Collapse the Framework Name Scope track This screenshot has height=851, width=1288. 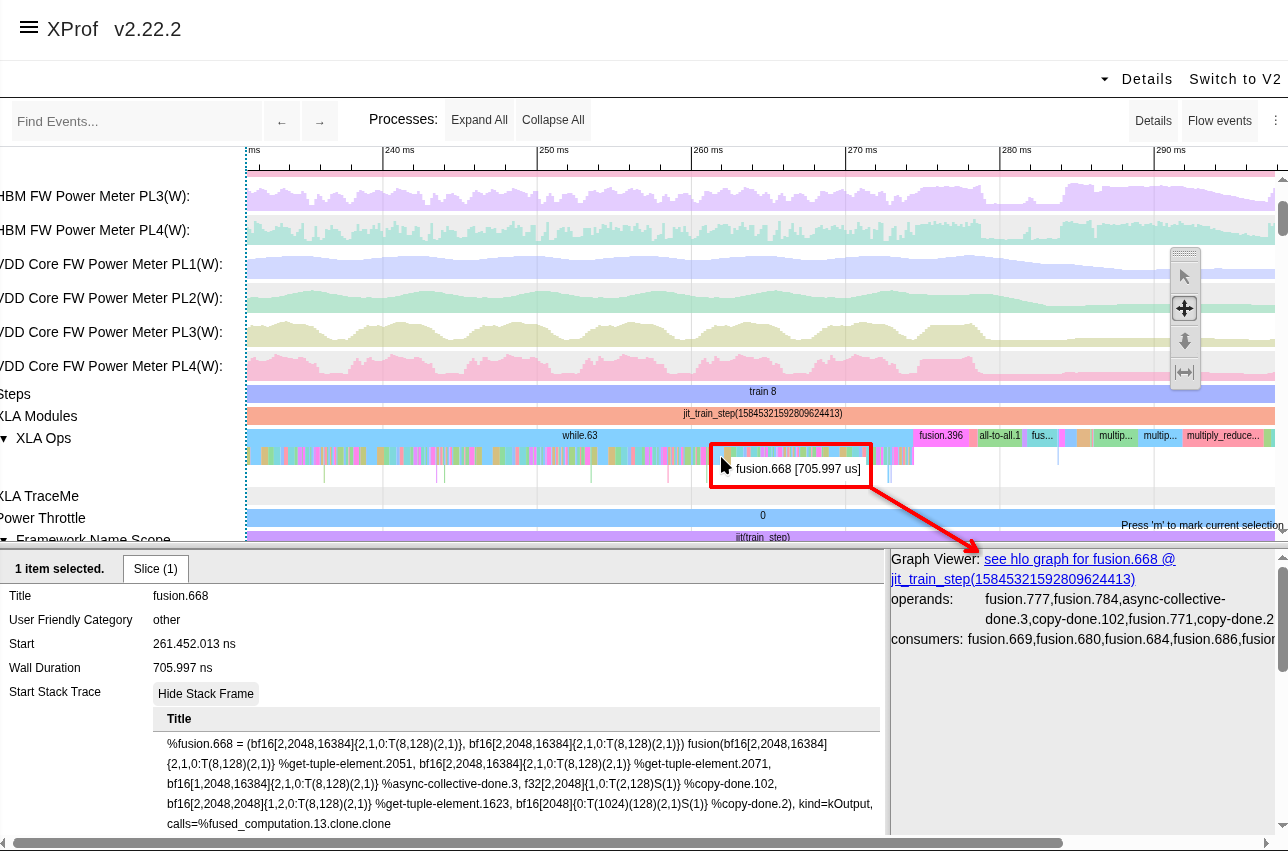point(4,540)
